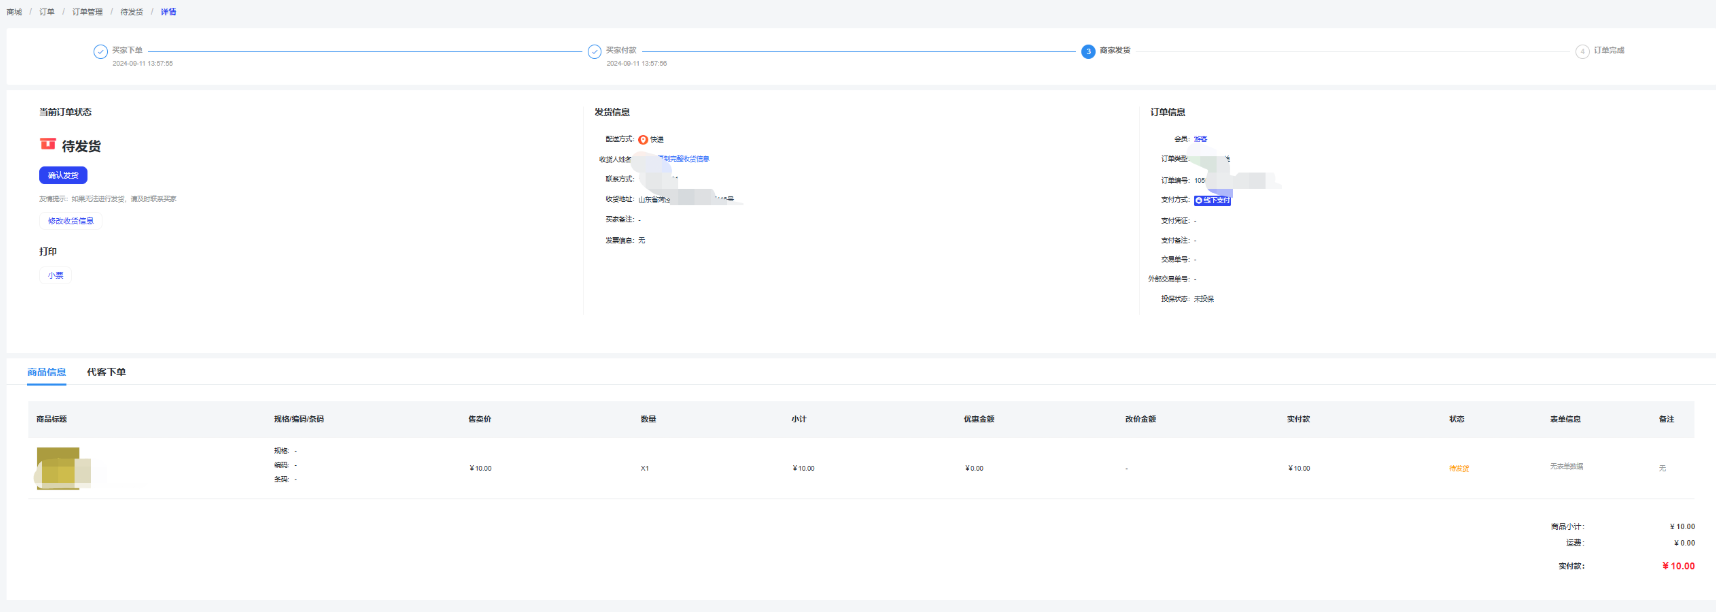
Task: Open the member name link under 订单信息
Action: (x=1200, y=140)
